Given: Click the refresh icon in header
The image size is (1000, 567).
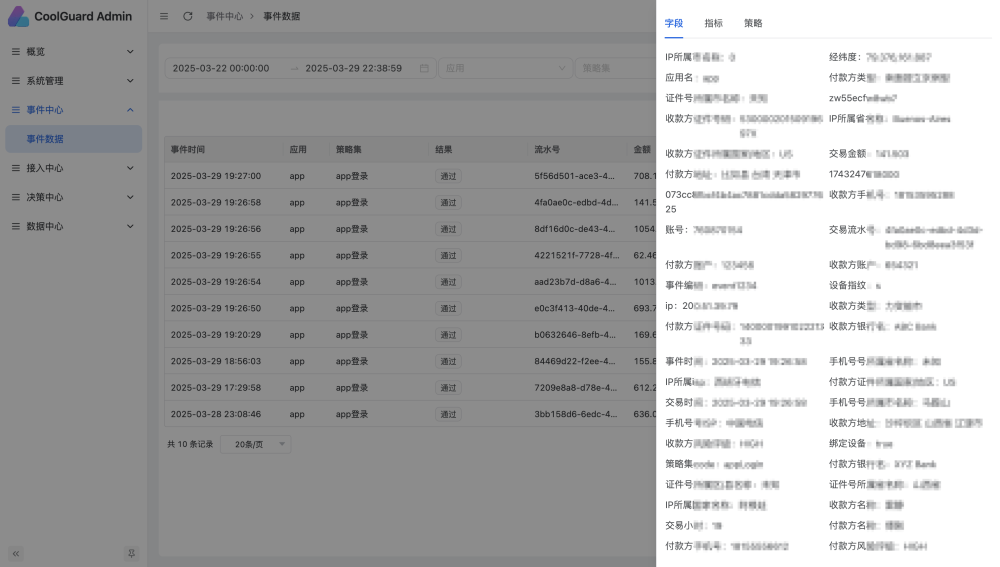Looking at the screenshot, I should (187, 16).
